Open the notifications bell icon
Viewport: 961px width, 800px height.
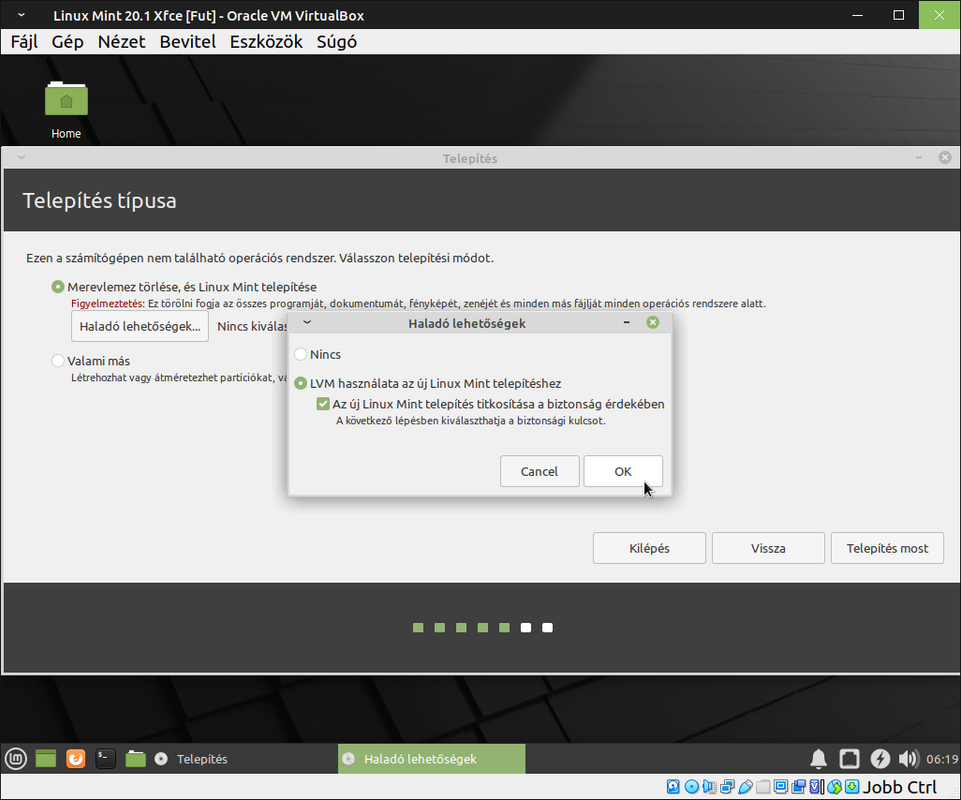tap(818, 759)
